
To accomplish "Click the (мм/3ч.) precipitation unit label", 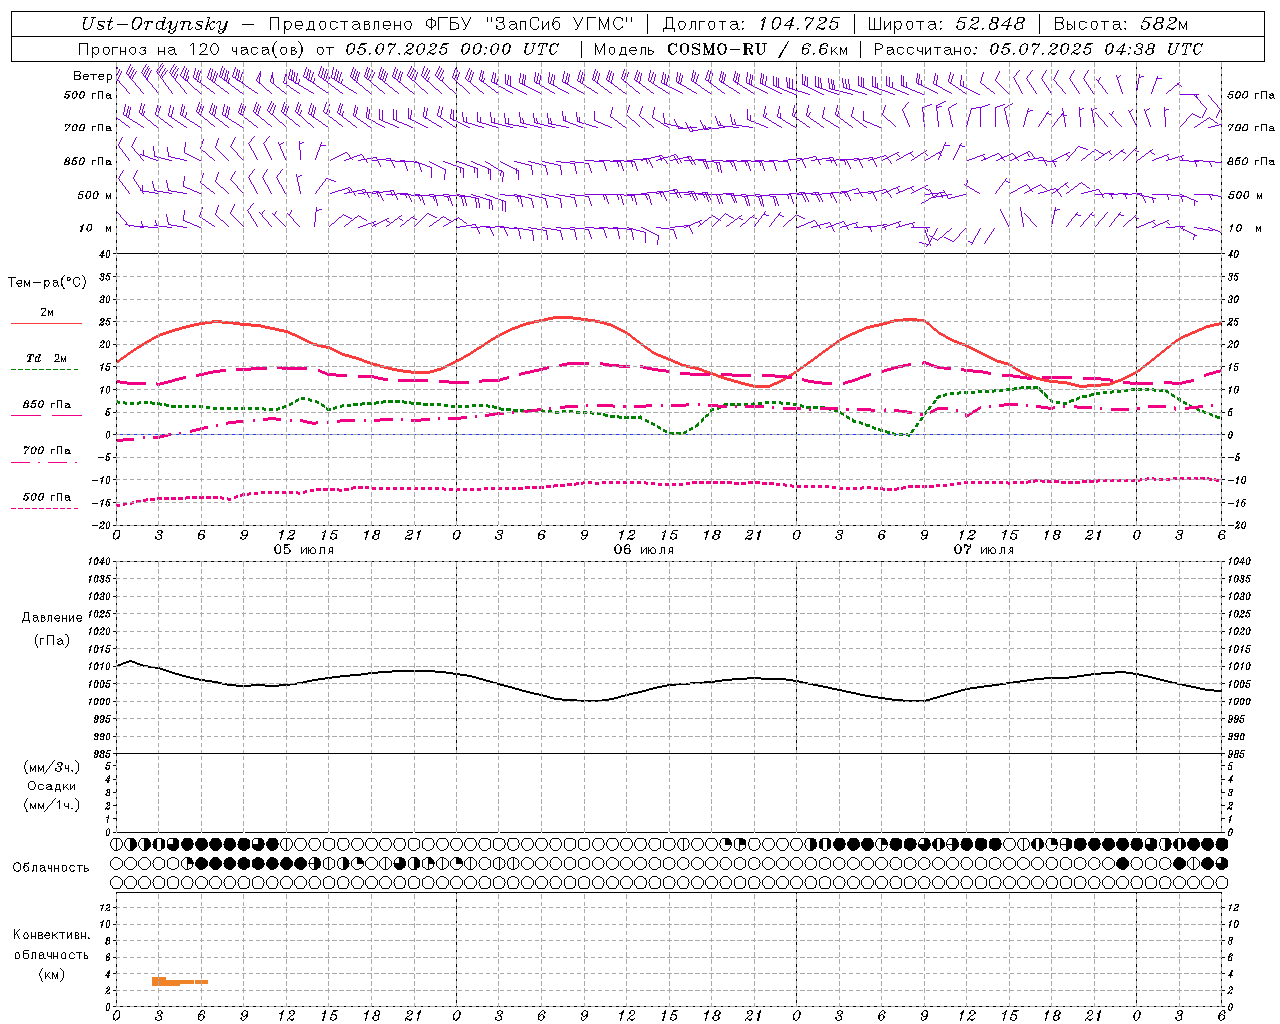I will [52, 767].
